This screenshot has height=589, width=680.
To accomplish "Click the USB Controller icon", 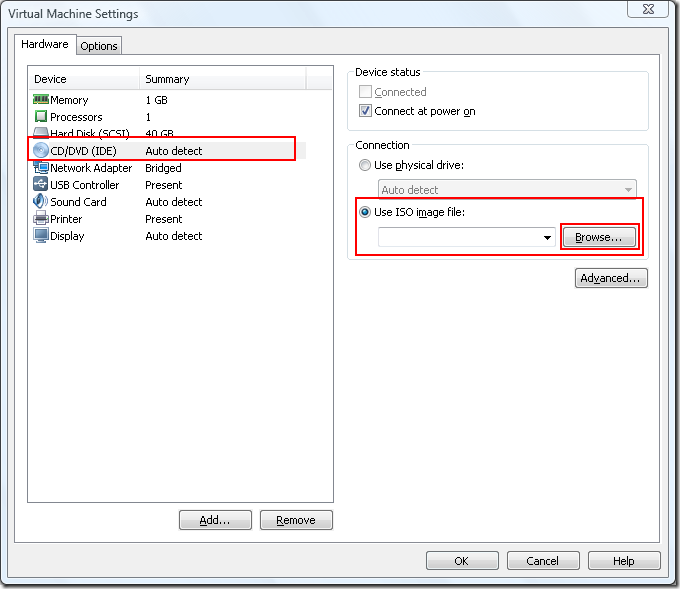I will click(41, 184).
